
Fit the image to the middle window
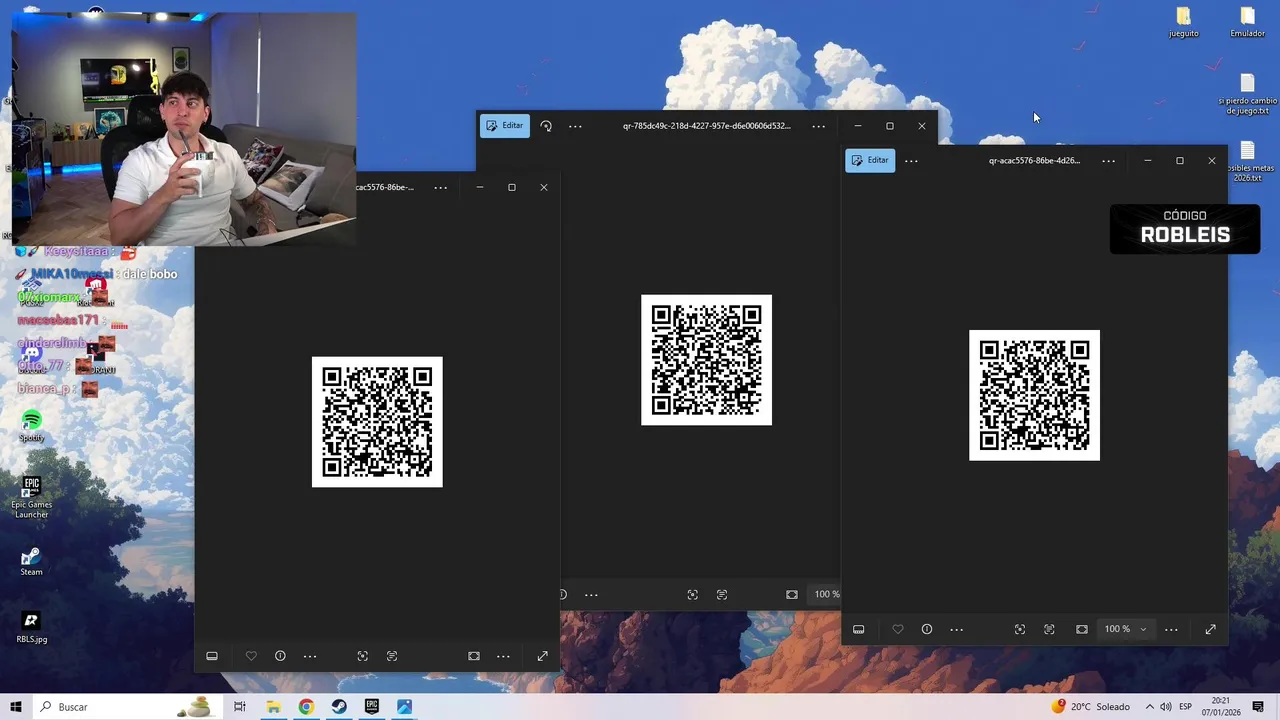(792, 594)
